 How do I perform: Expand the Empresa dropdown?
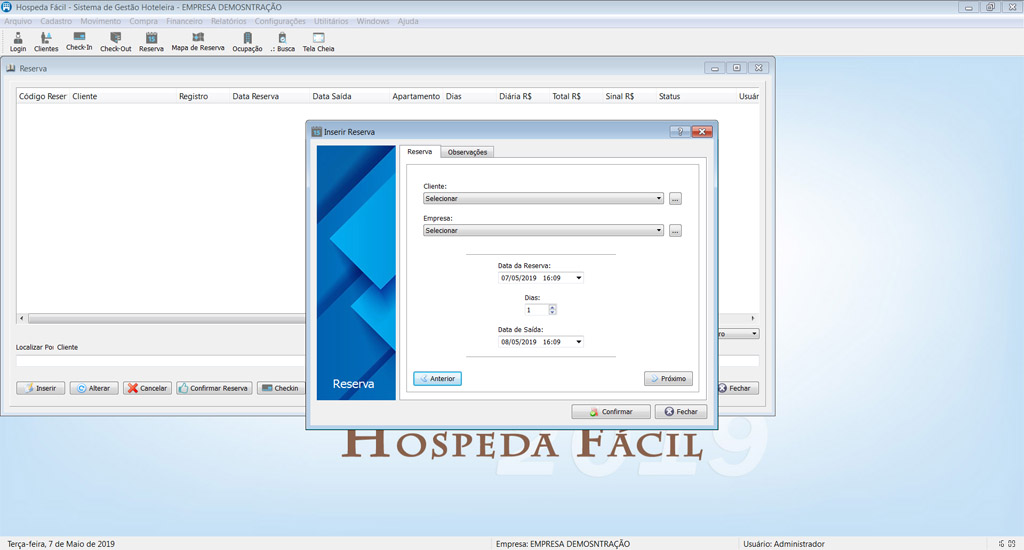[658, 231]
